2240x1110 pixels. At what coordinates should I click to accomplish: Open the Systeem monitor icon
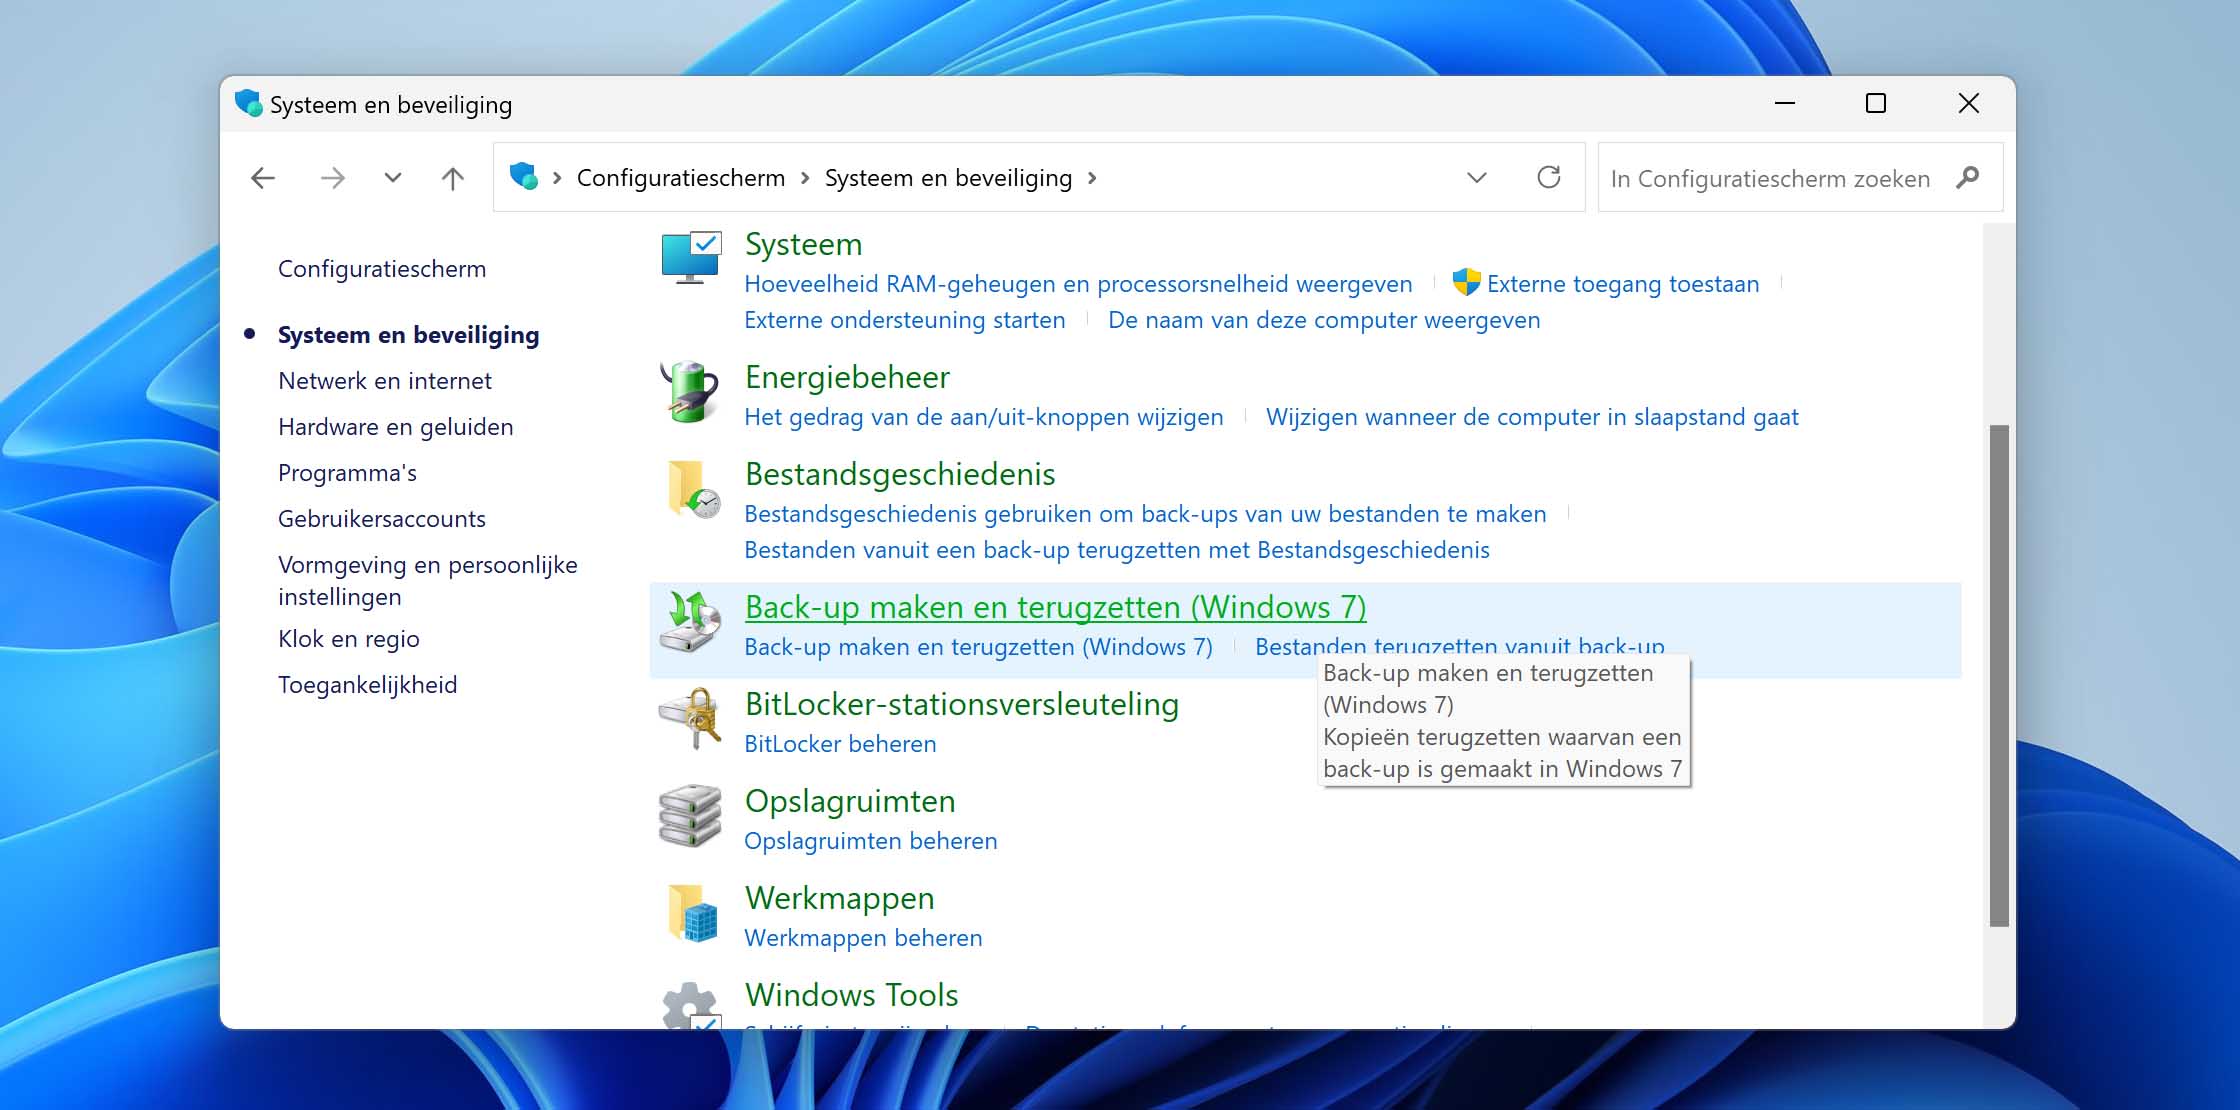point(690,257)
